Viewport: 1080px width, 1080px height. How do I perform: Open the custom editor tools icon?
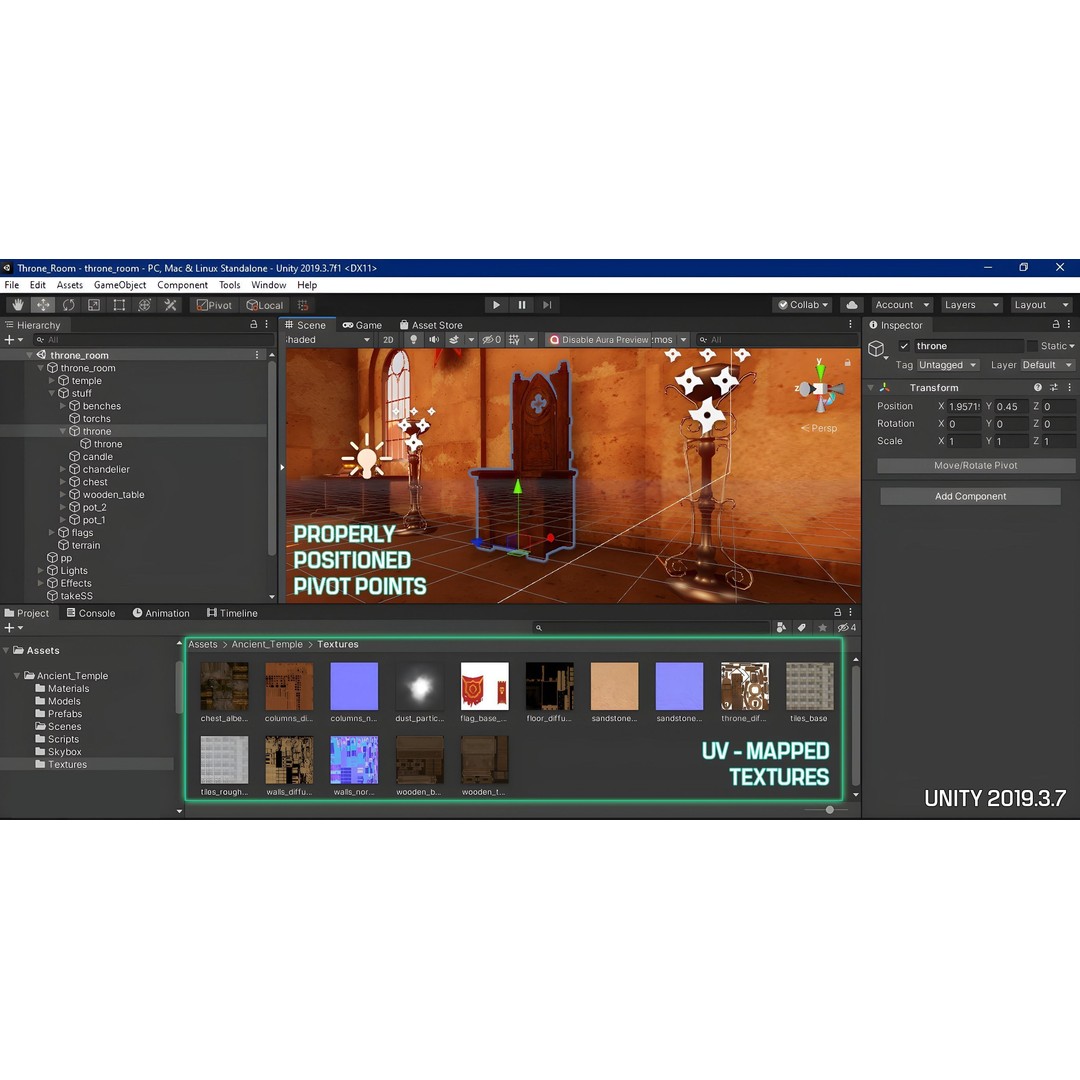click(170, 305)
